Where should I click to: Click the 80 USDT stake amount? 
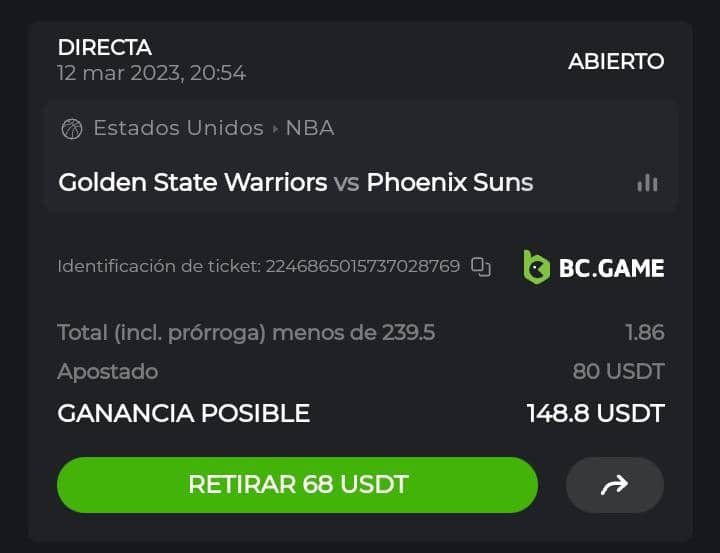click(618, 371)
